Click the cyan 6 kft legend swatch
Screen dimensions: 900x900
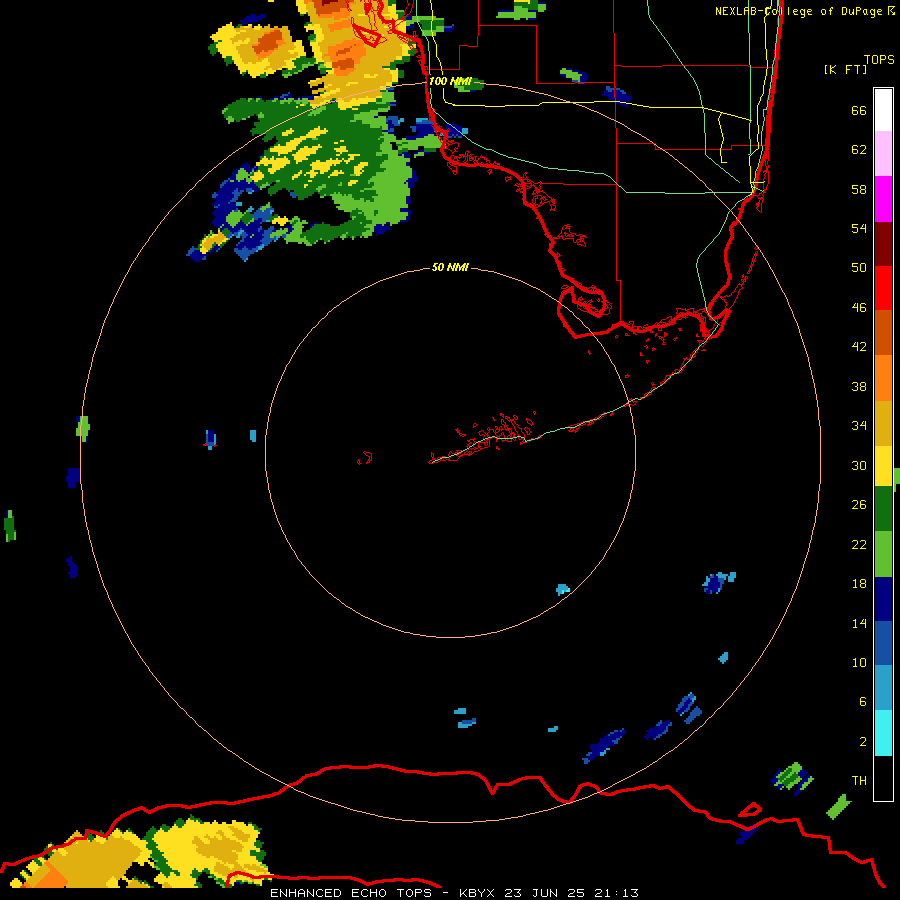click(883, 734)
